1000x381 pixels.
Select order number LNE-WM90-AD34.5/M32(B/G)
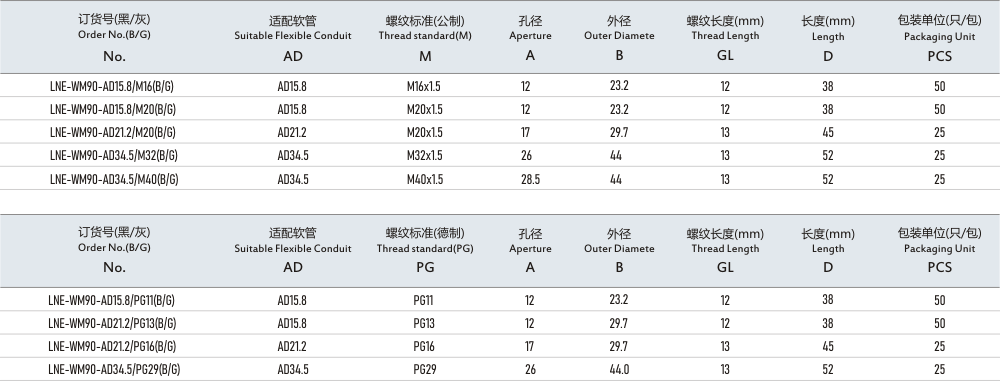(114, 155)
